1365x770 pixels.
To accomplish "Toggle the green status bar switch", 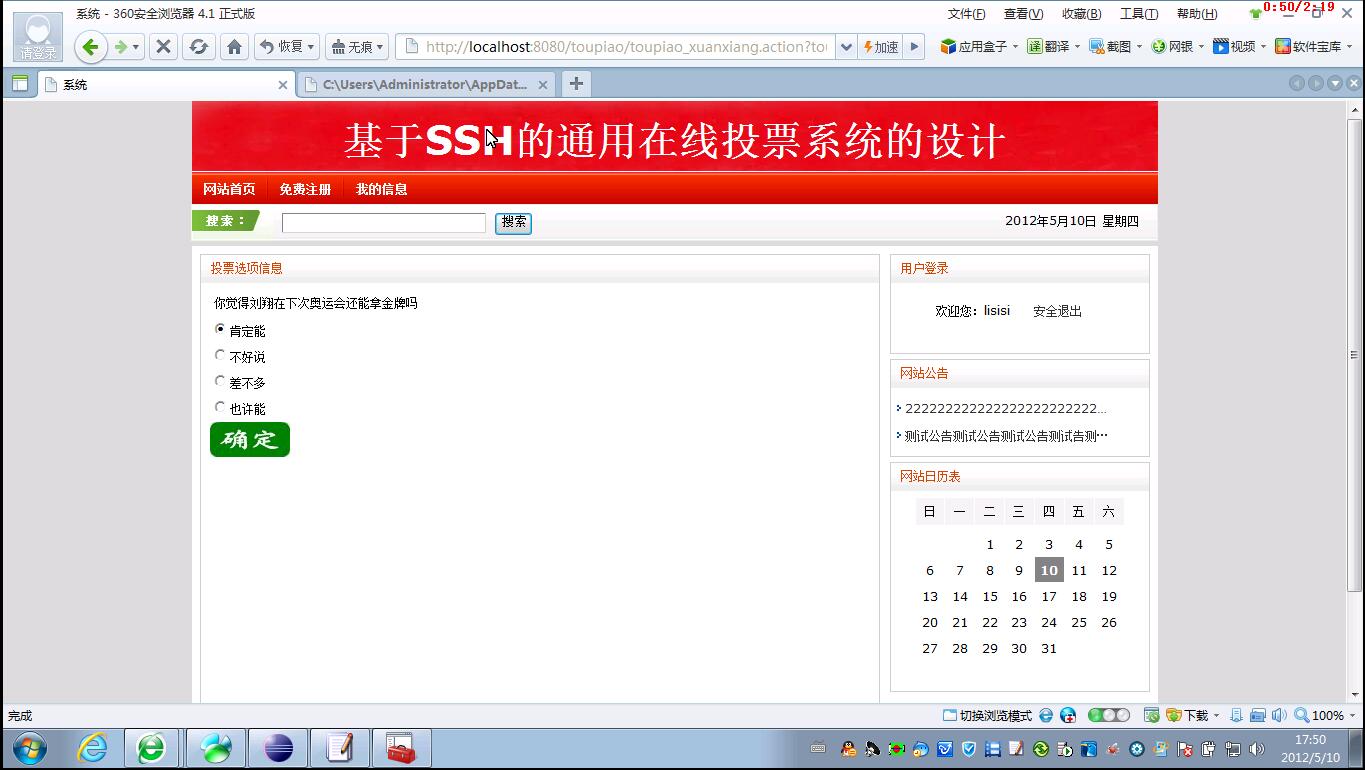I will pyautogui.click(x=1109, y=715).
